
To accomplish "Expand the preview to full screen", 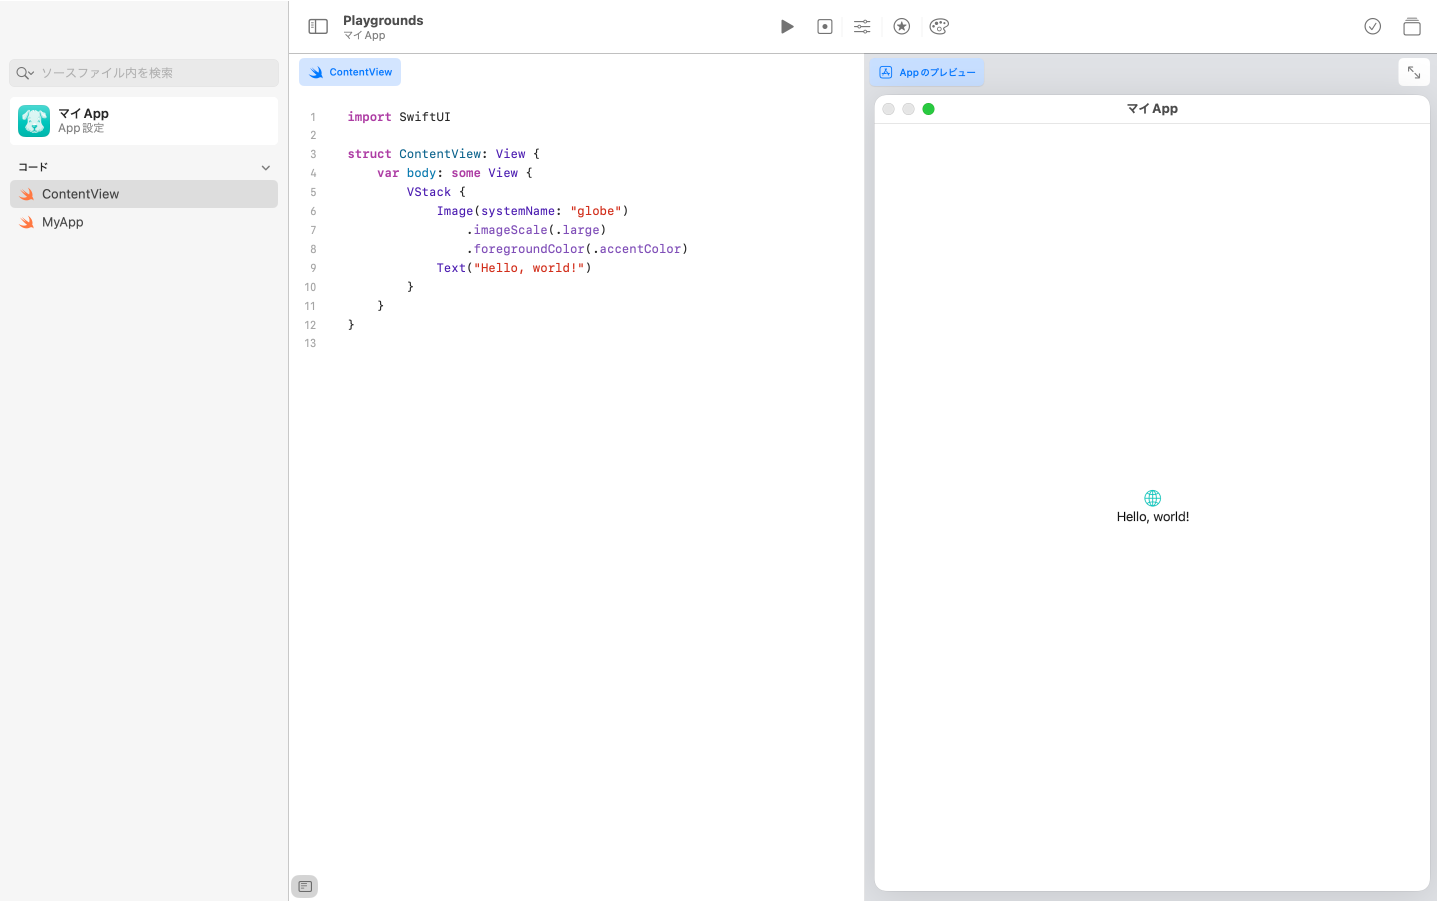I will [1413, 71].
